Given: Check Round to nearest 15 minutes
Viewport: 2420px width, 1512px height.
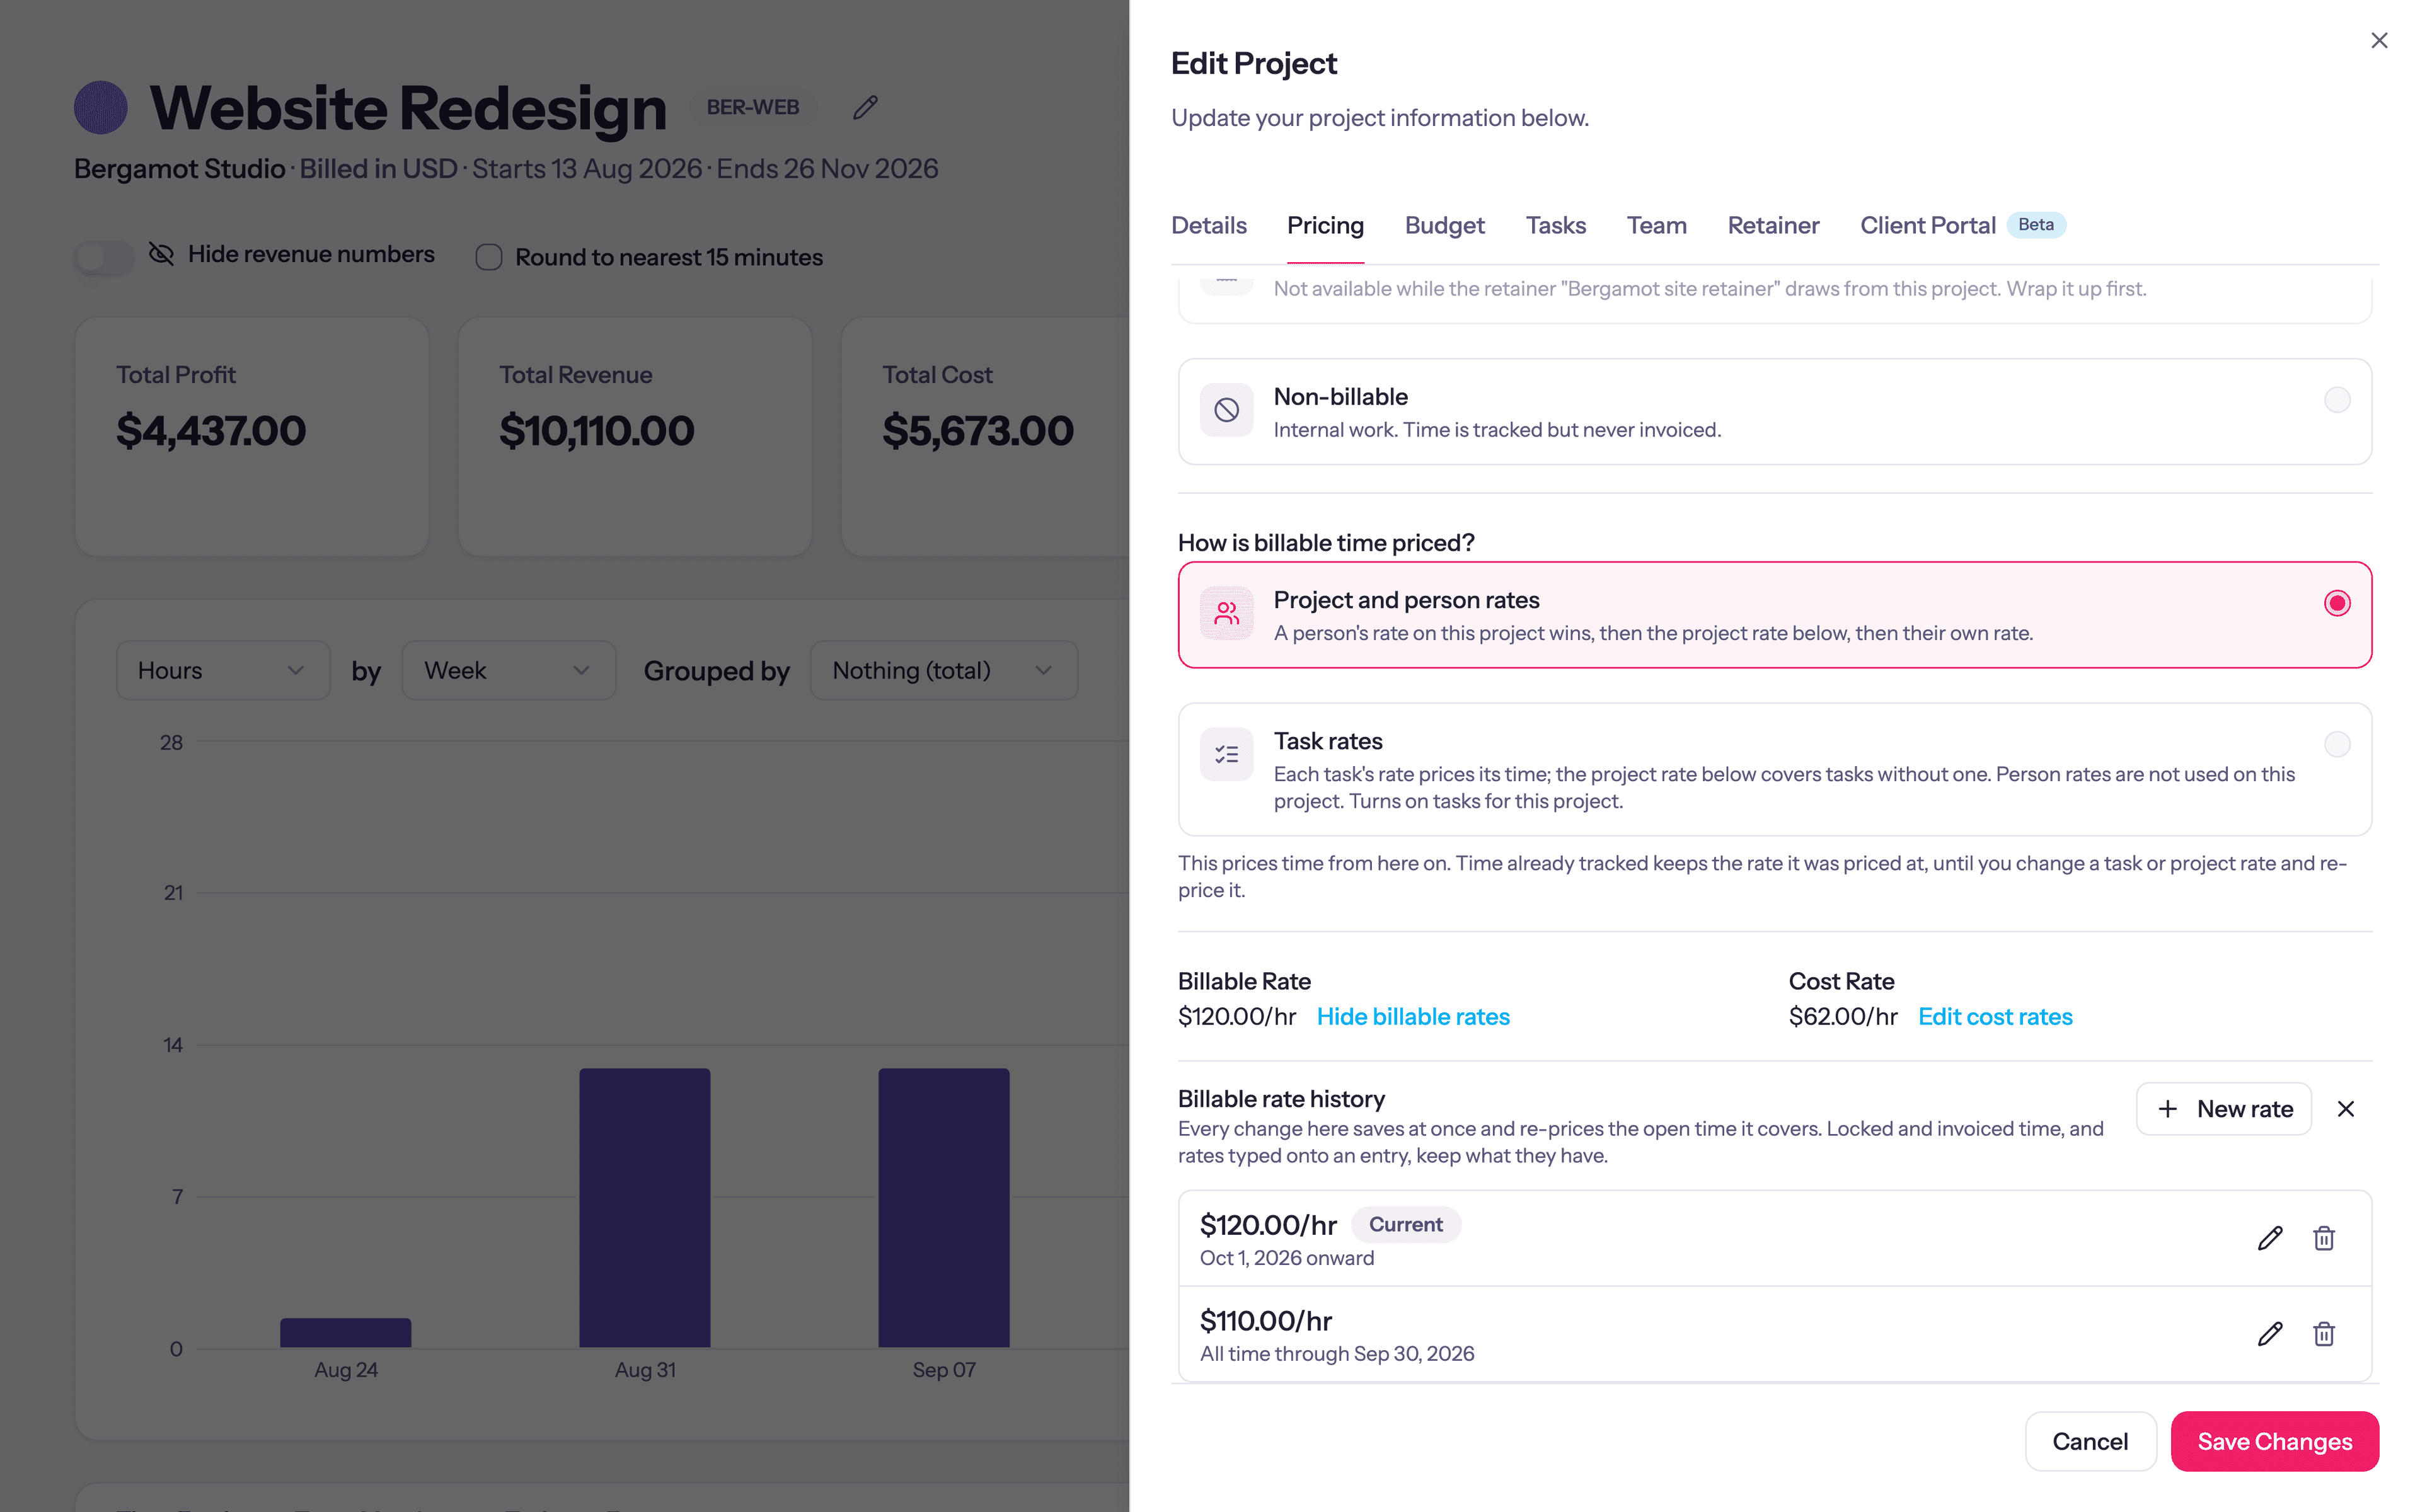Looking at the screenshot, I should point(489,257).
